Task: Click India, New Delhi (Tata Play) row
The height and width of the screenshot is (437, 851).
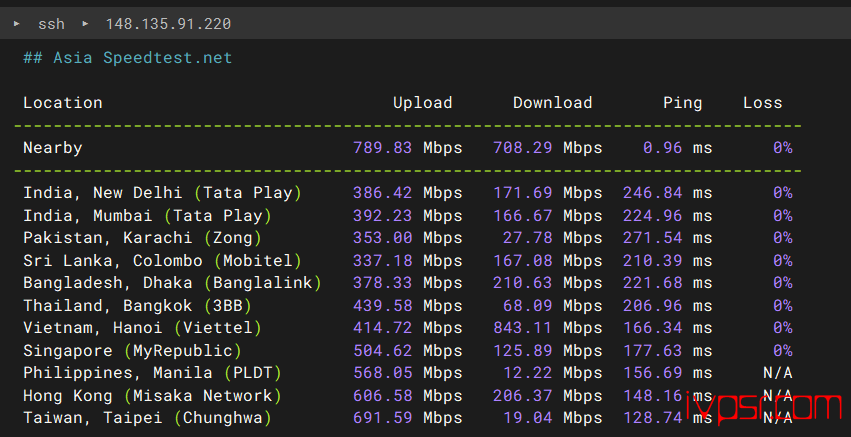Action: [407, 193]
